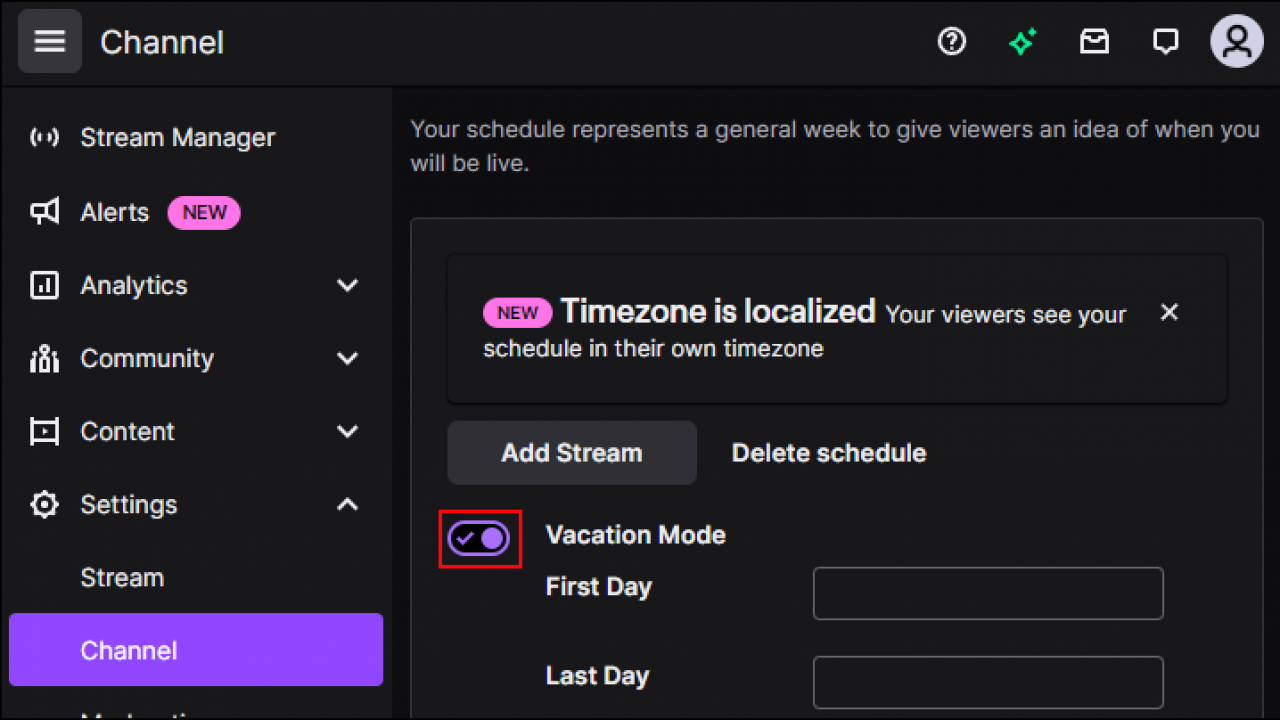
Task: Open the Twitch help icon
Action: coord(952,41)
